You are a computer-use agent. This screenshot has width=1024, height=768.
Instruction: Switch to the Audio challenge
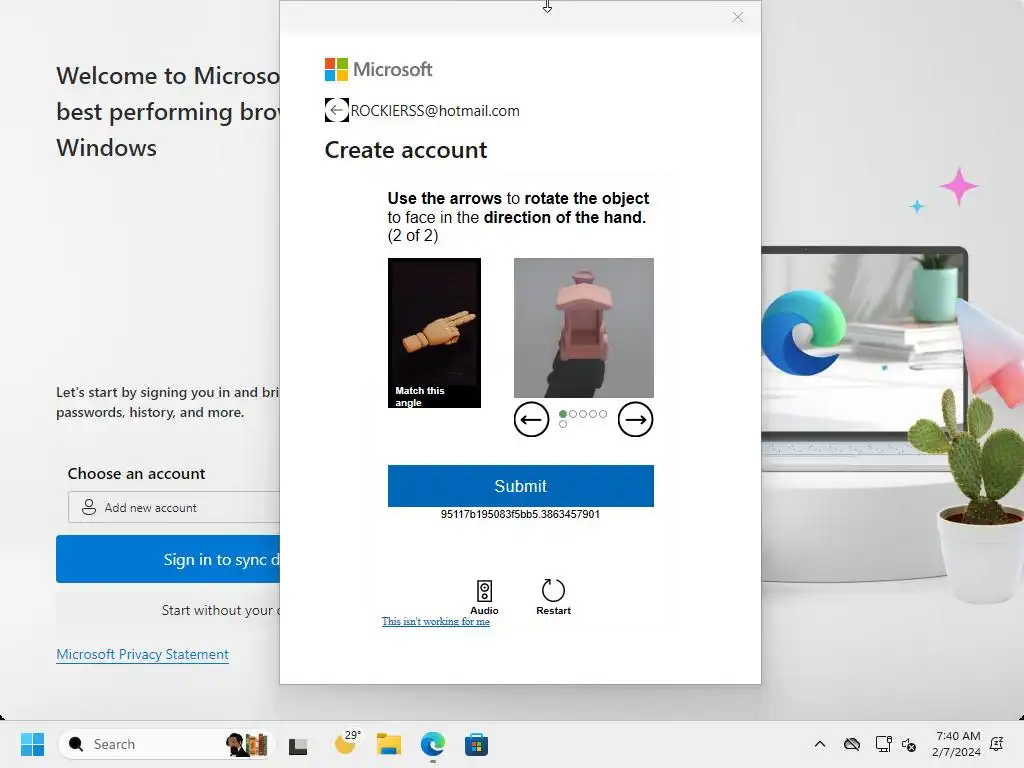tap(484, 597)
